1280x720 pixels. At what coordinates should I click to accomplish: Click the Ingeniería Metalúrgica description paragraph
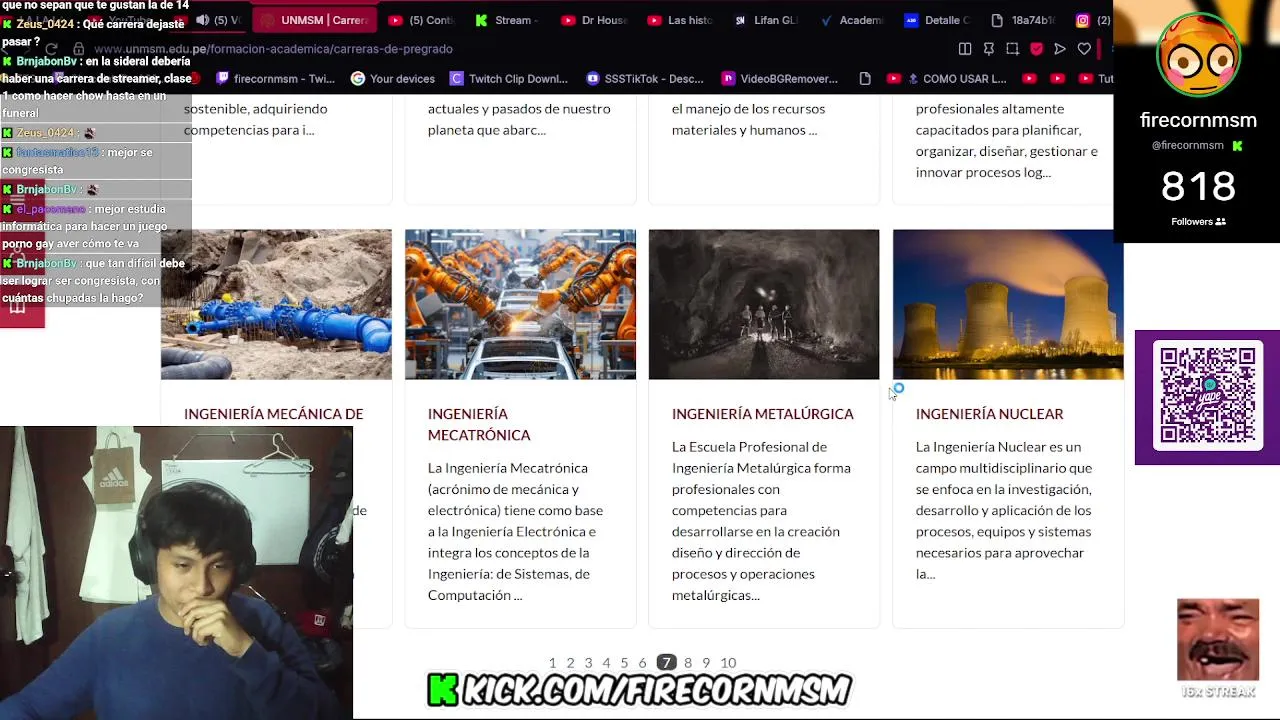(761, 521)
